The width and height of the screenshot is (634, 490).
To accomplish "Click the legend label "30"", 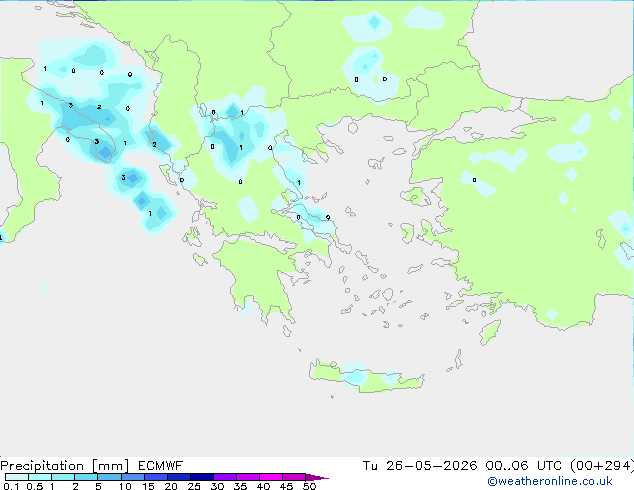I will point(217,486).
